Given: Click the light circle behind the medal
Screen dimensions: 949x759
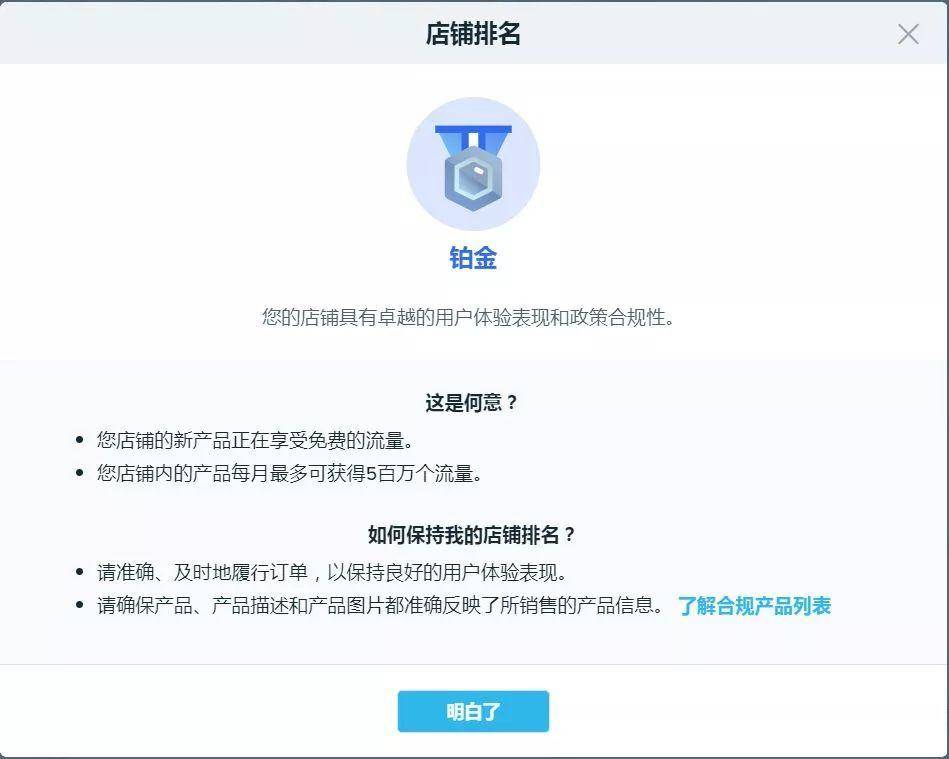Looking at the screenshot, I should (473, 164).
